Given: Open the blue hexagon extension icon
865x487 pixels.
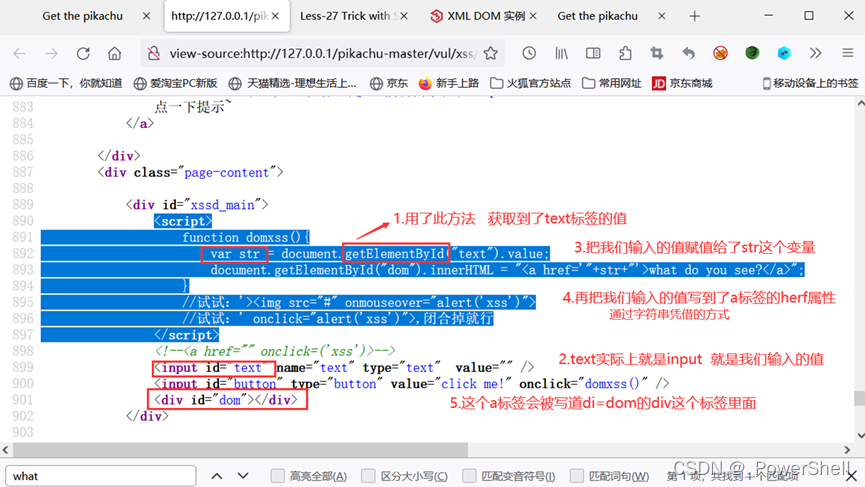Looking at the screenshot, I should (784, 53).
